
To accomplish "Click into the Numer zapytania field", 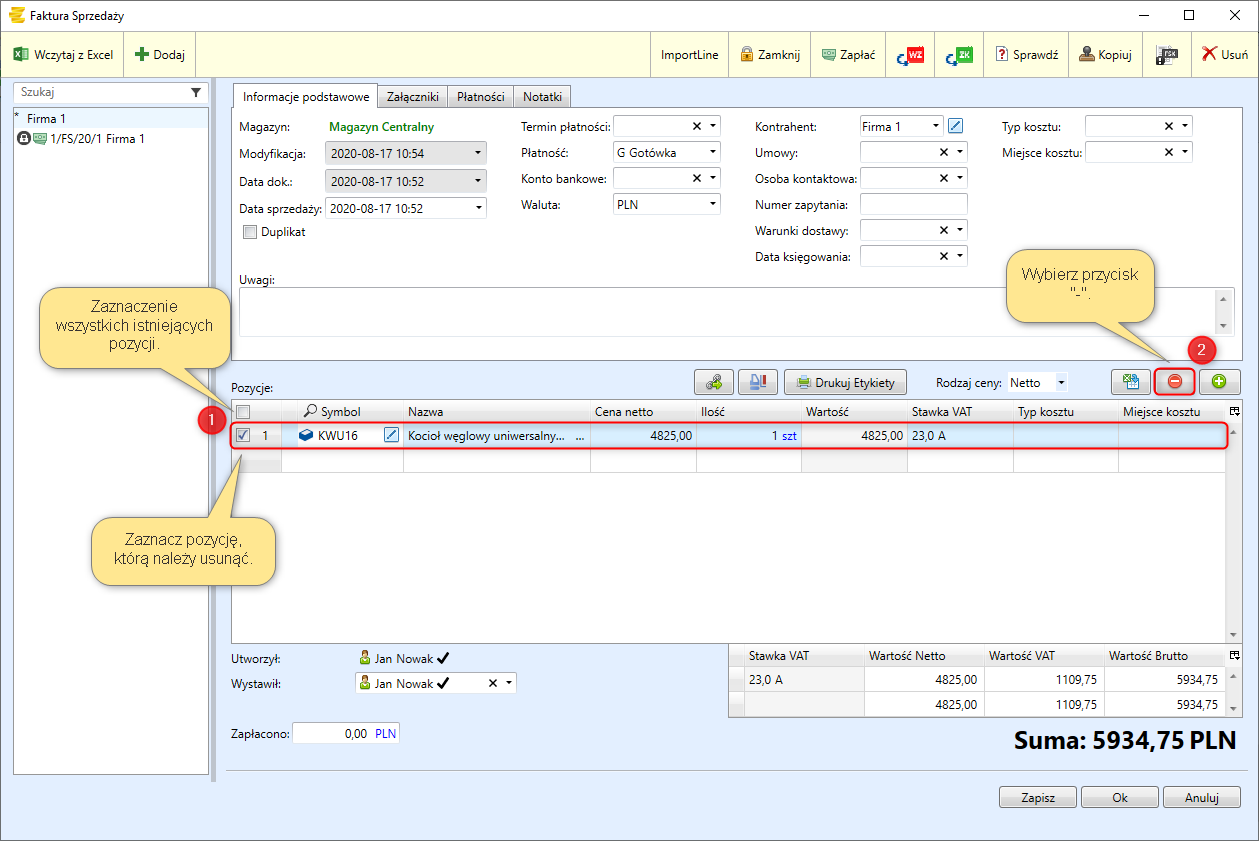I will point(913,204).
